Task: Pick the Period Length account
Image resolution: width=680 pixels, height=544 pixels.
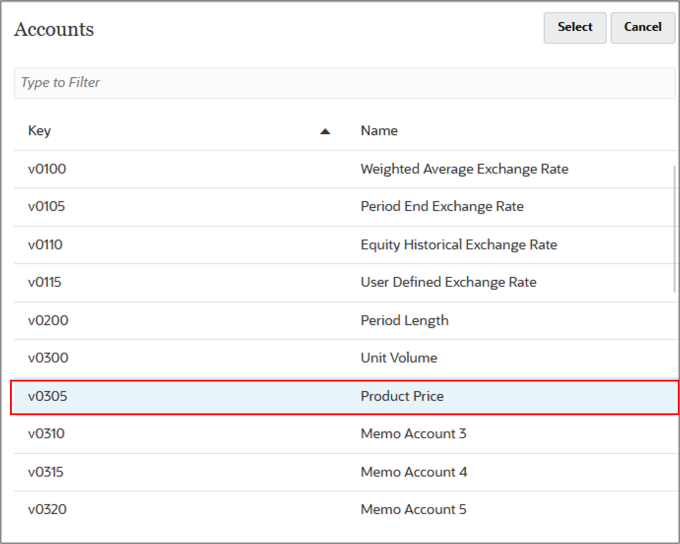Action: tap(405, 321)
